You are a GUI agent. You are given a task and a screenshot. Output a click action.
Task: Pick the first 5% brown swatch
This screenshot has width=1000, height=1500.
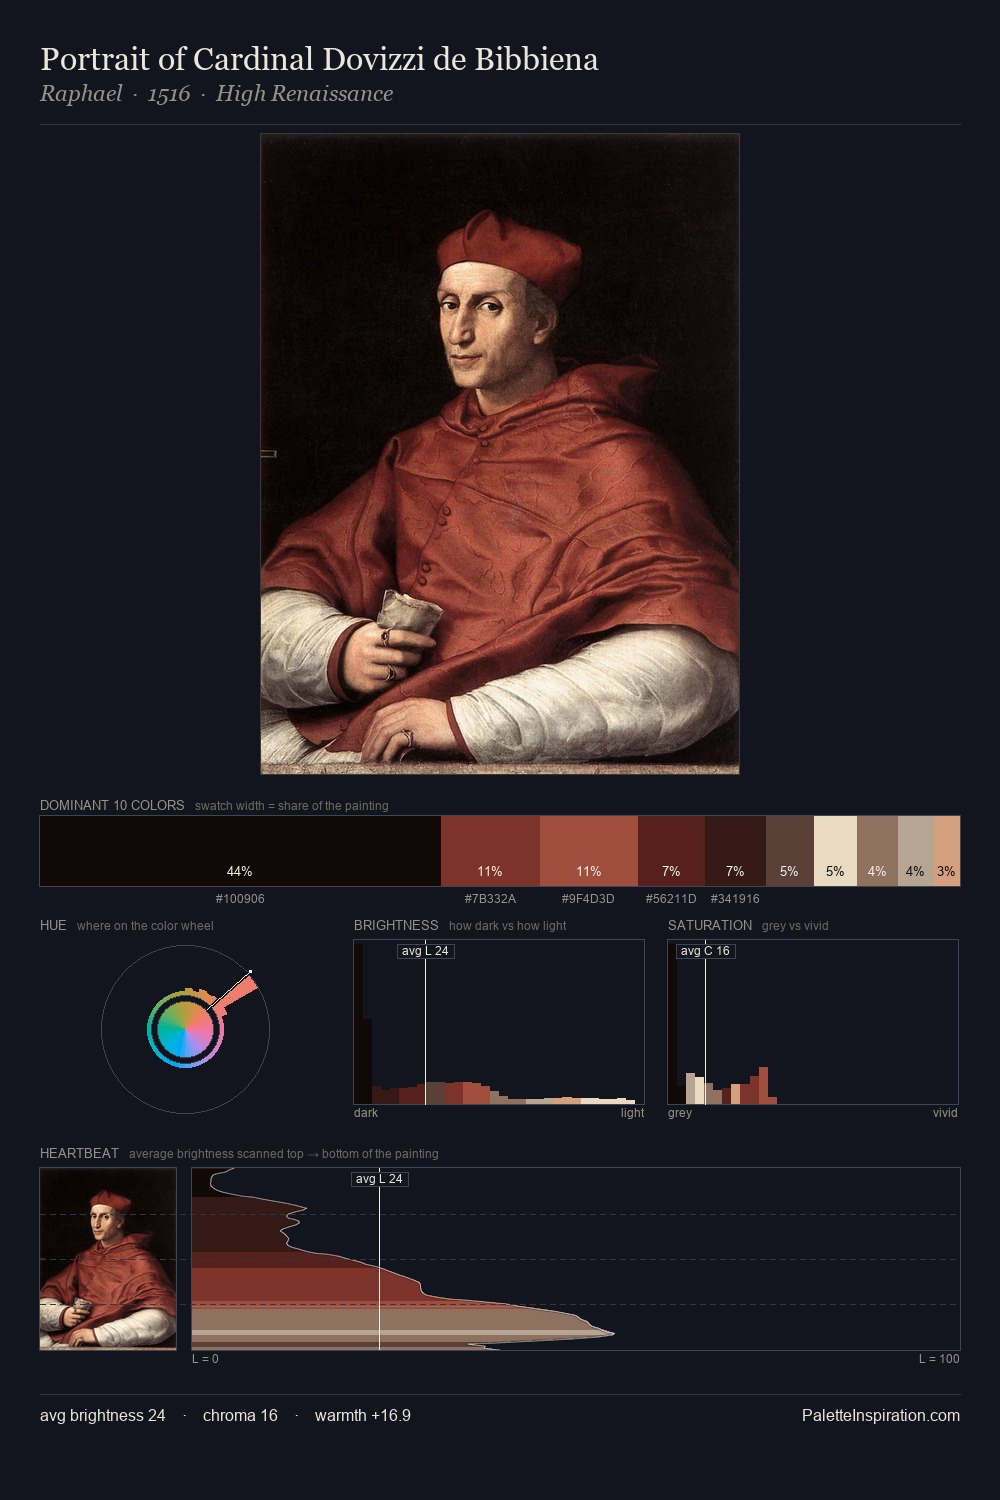pyautogui.click(x=790, y=851)
